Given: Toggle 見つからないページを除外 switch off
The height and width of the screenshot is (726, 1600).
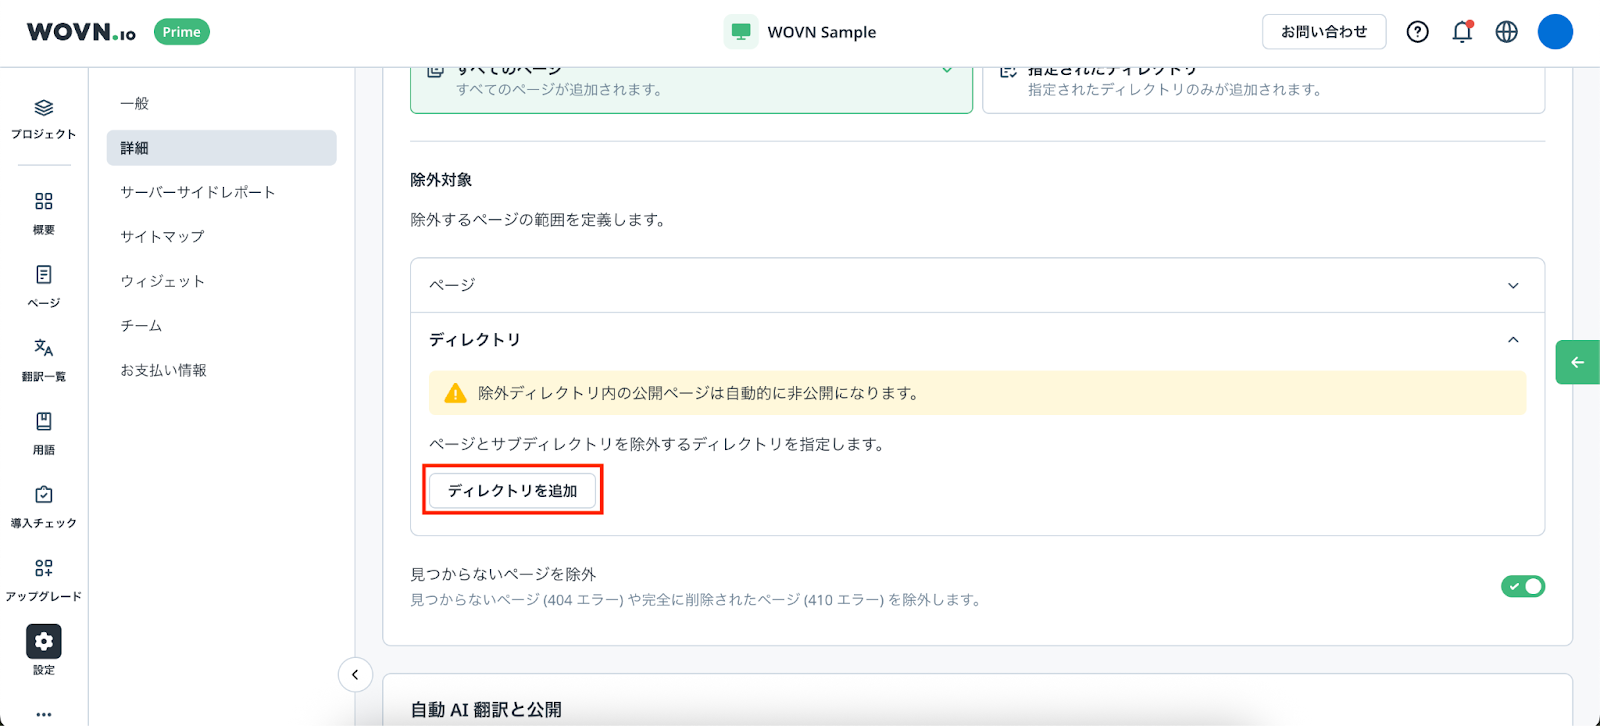Looking at the screenshot, I should coord(1522,586).
